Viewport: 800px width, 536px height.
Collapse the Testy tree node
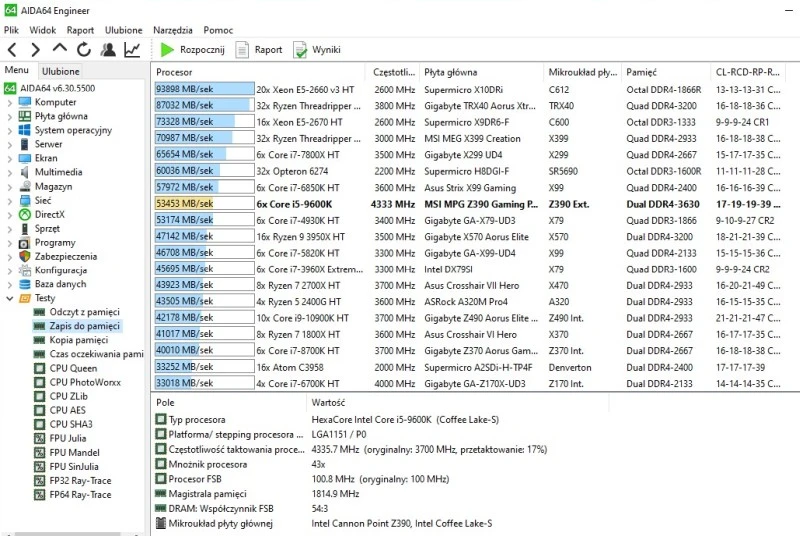point(9,298)
